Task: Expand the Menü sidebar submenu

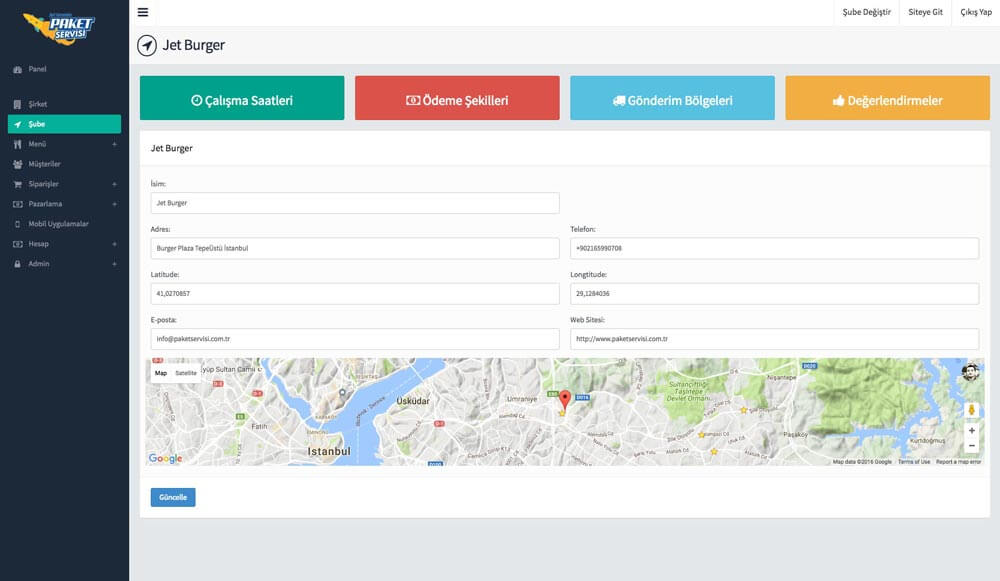Action: pyautogui.click(x=114, y=144)
